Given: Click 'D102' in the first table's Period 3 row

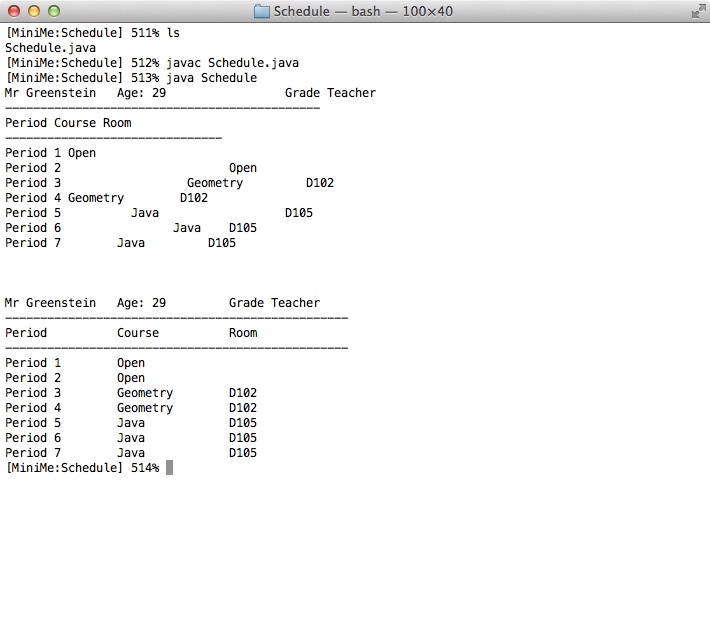Looking at the screenshot, I should point(319,183).
